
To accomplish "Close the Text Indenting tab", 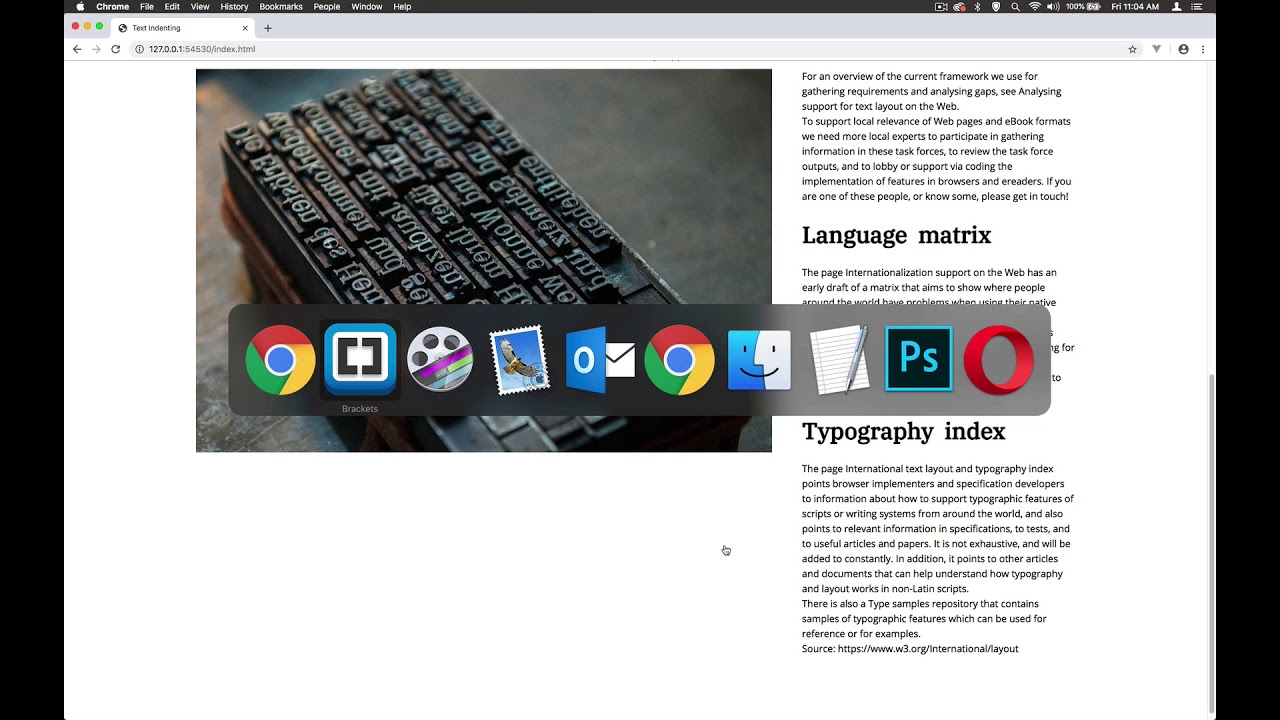I will 245,28.
